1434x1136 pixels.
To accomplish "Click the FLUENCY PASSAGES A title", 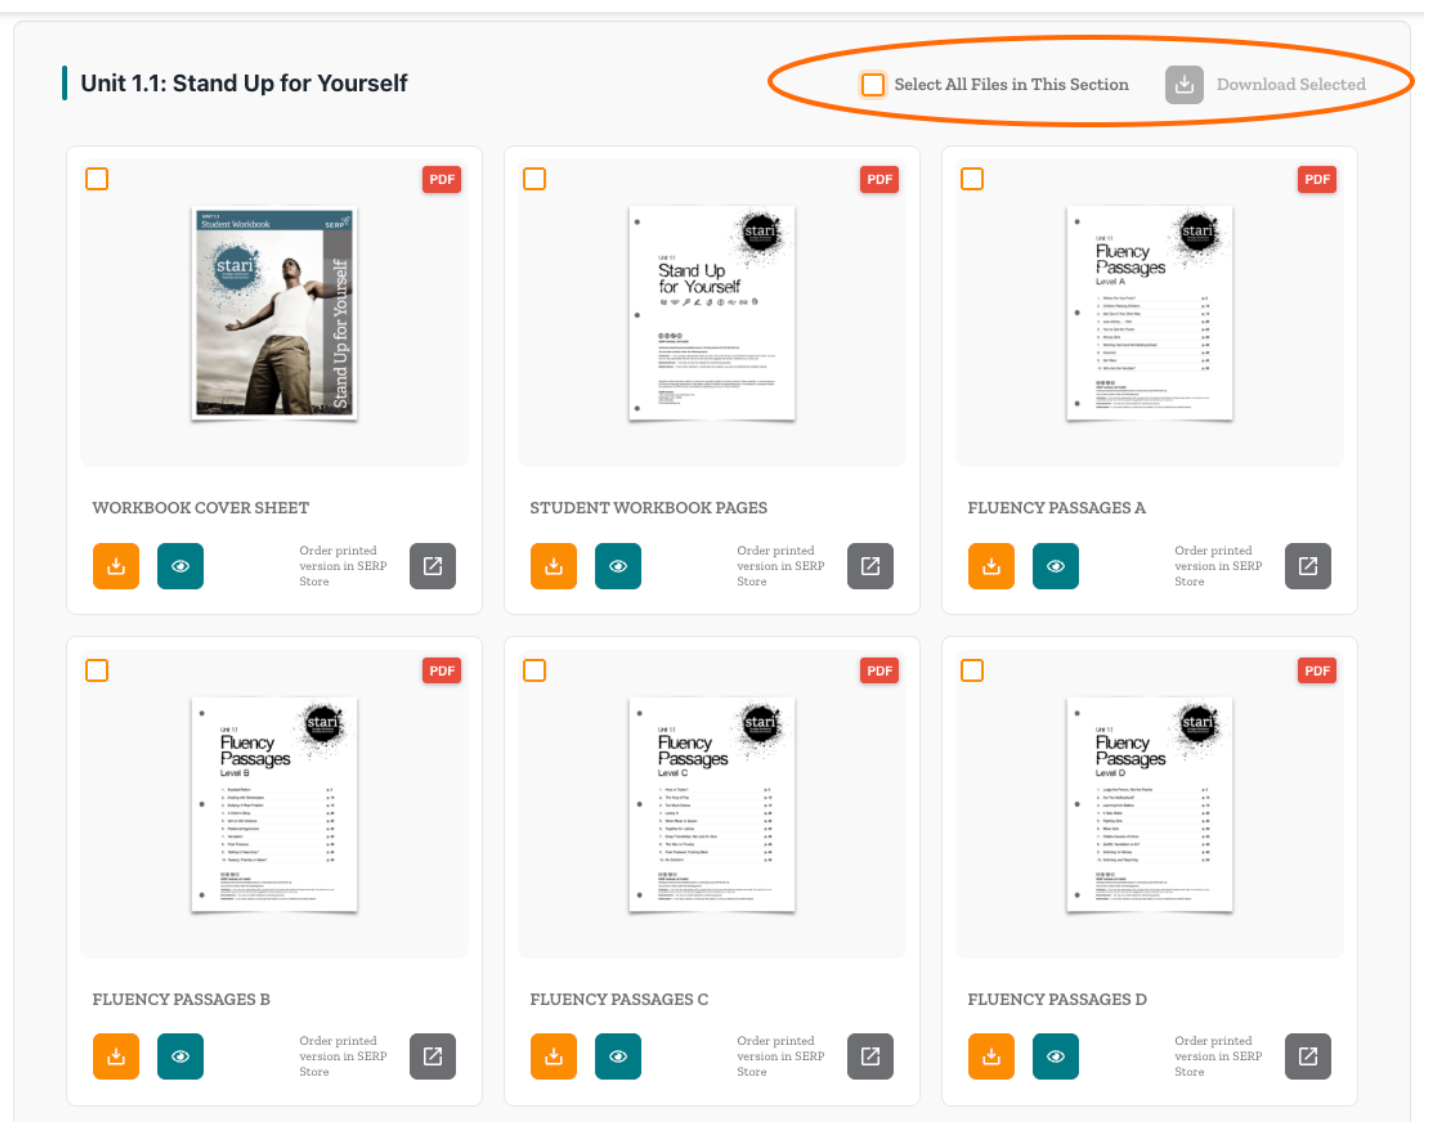I will [x=1057, y=508].
